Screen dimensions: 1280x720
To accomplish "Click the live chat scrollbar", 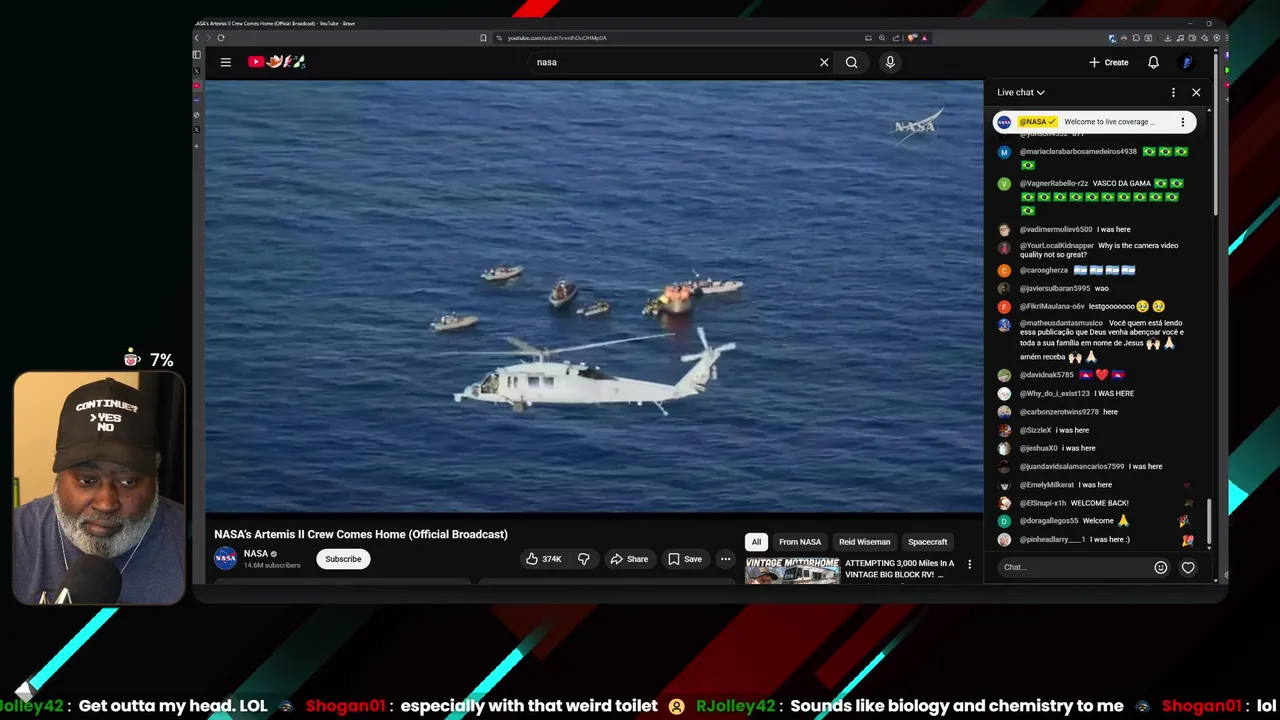I will pos(1209,524).
